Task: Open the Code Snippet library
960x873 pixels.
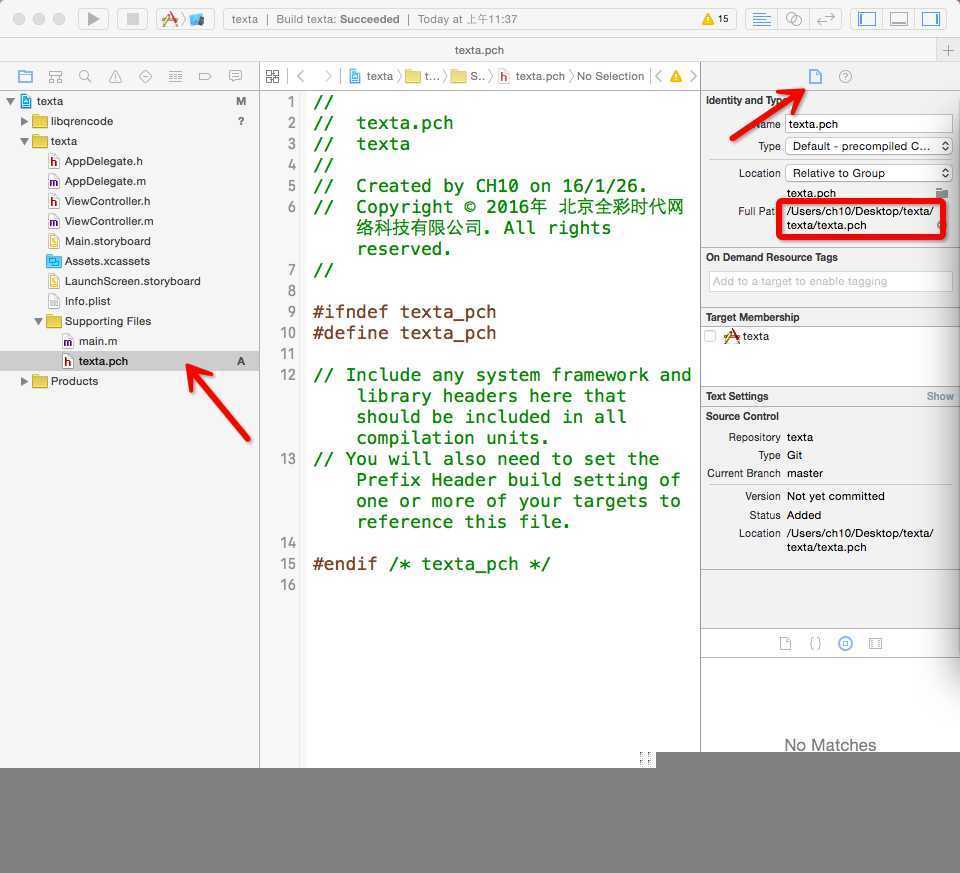Action: click(816, 643)
